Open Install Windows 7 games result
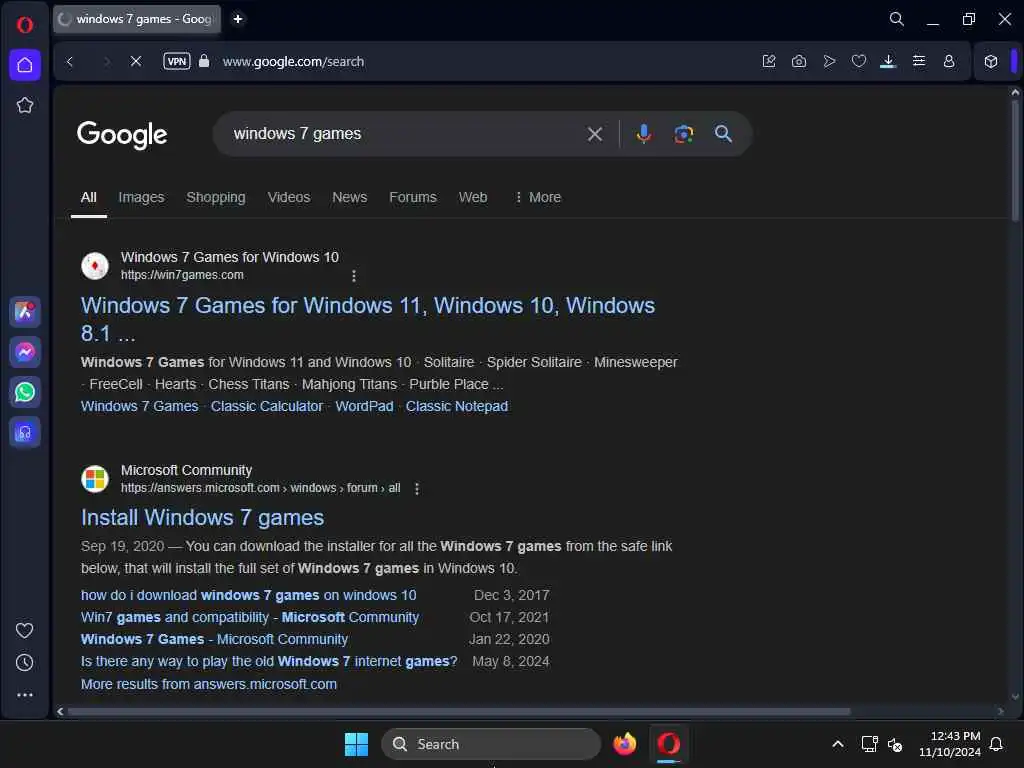1024x768 pixels. (202, 518)
